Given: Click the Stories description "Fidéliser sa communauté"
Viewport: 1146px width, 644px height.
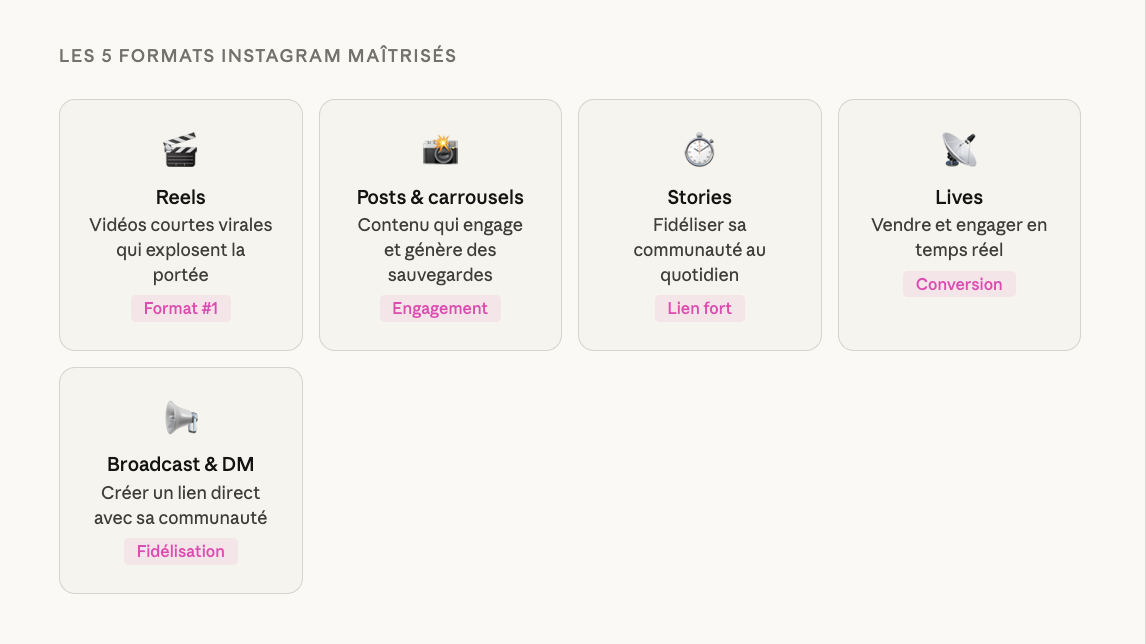Looking at the screenshot, I should click(x=700, y=249).
